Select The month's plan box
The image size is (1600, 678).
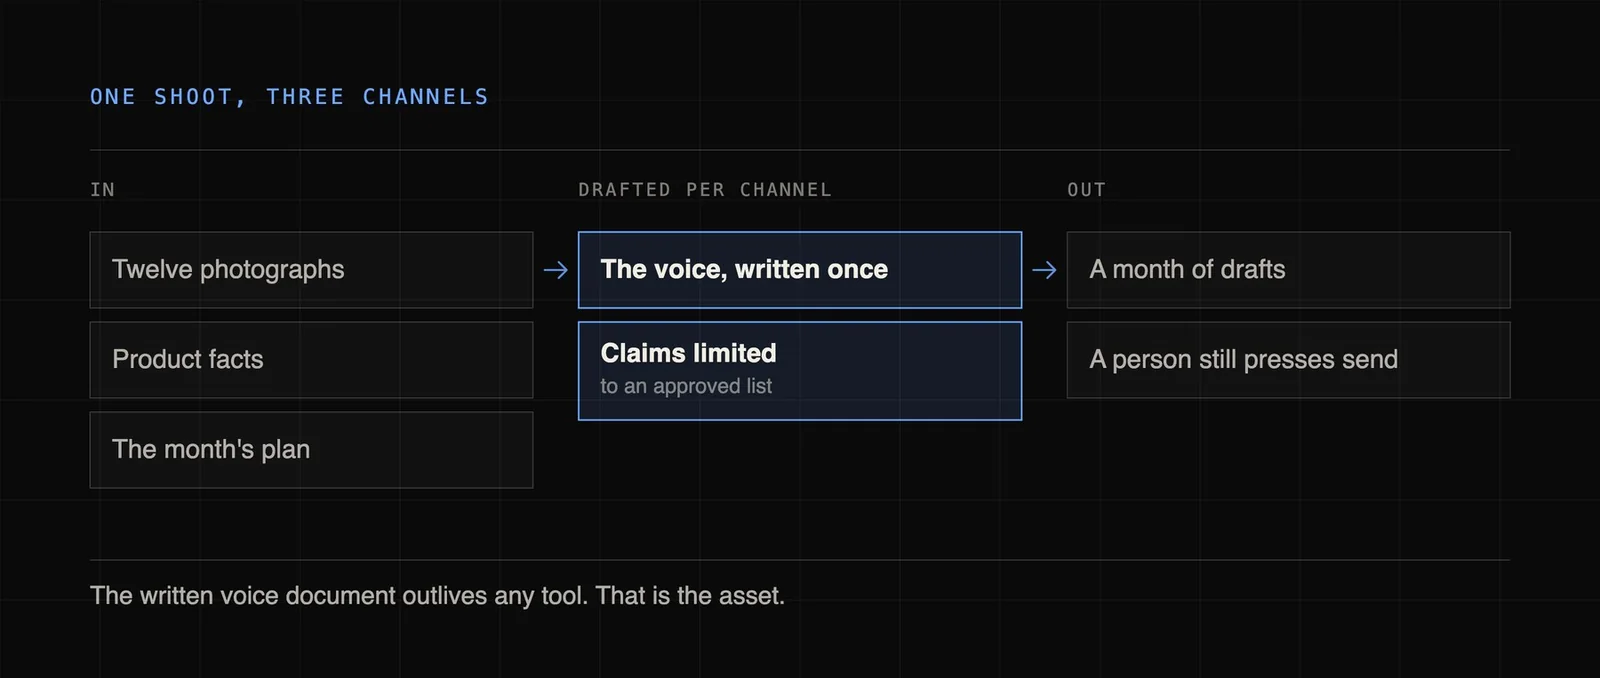pyautogui.click(x=311, y=450)
